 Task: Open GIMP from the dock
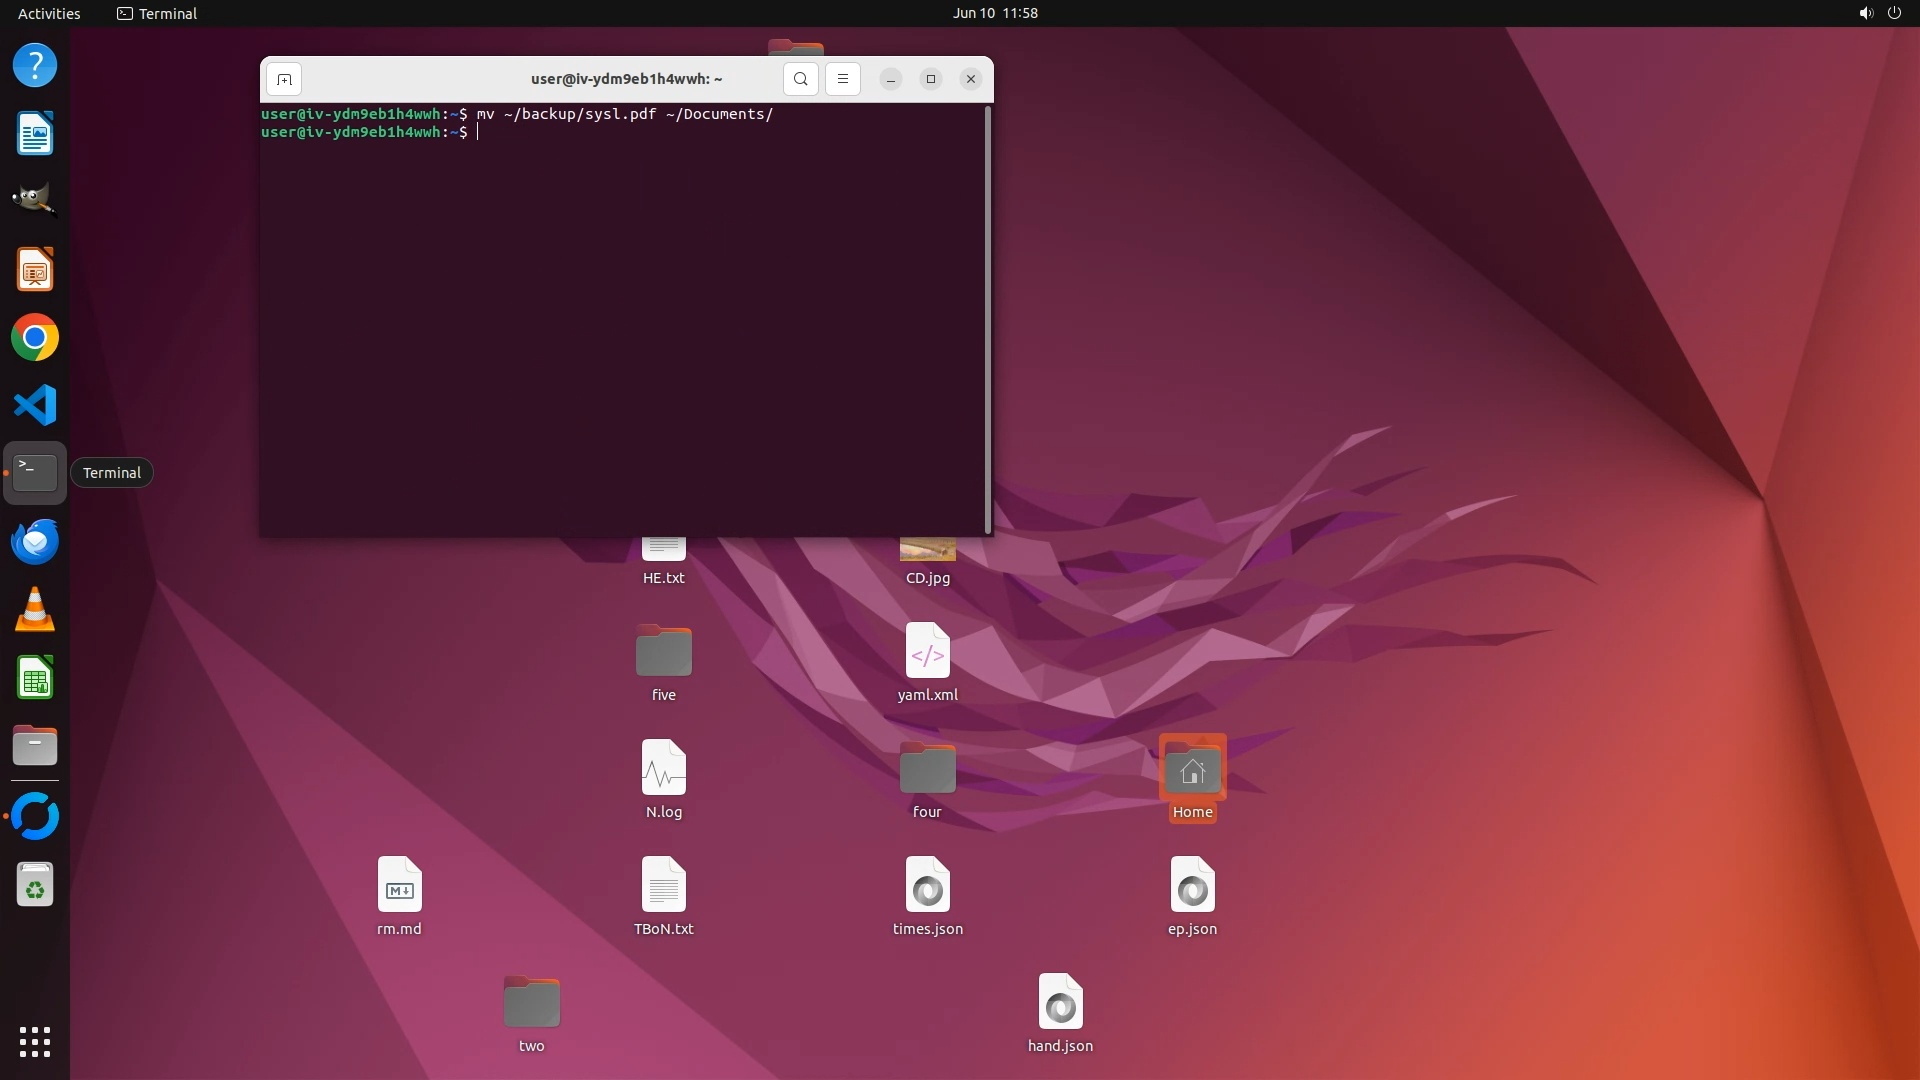coord(35,200)
